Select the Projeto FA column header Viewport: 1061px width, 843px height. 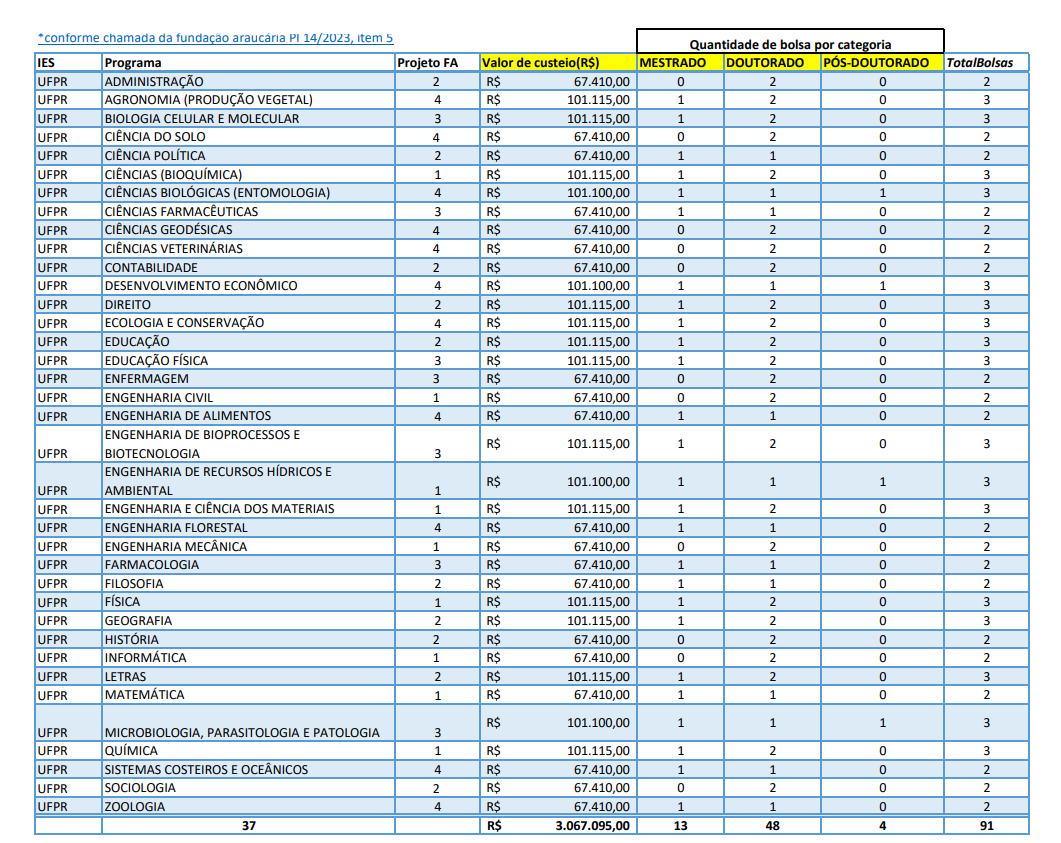437,62
